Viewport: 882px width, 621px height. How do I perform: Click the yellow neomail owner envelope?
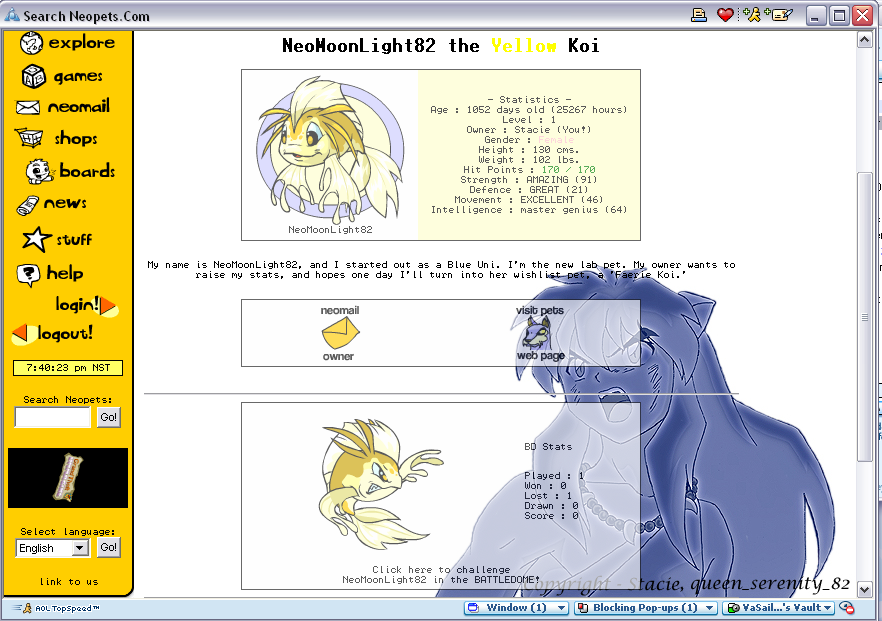340,332
